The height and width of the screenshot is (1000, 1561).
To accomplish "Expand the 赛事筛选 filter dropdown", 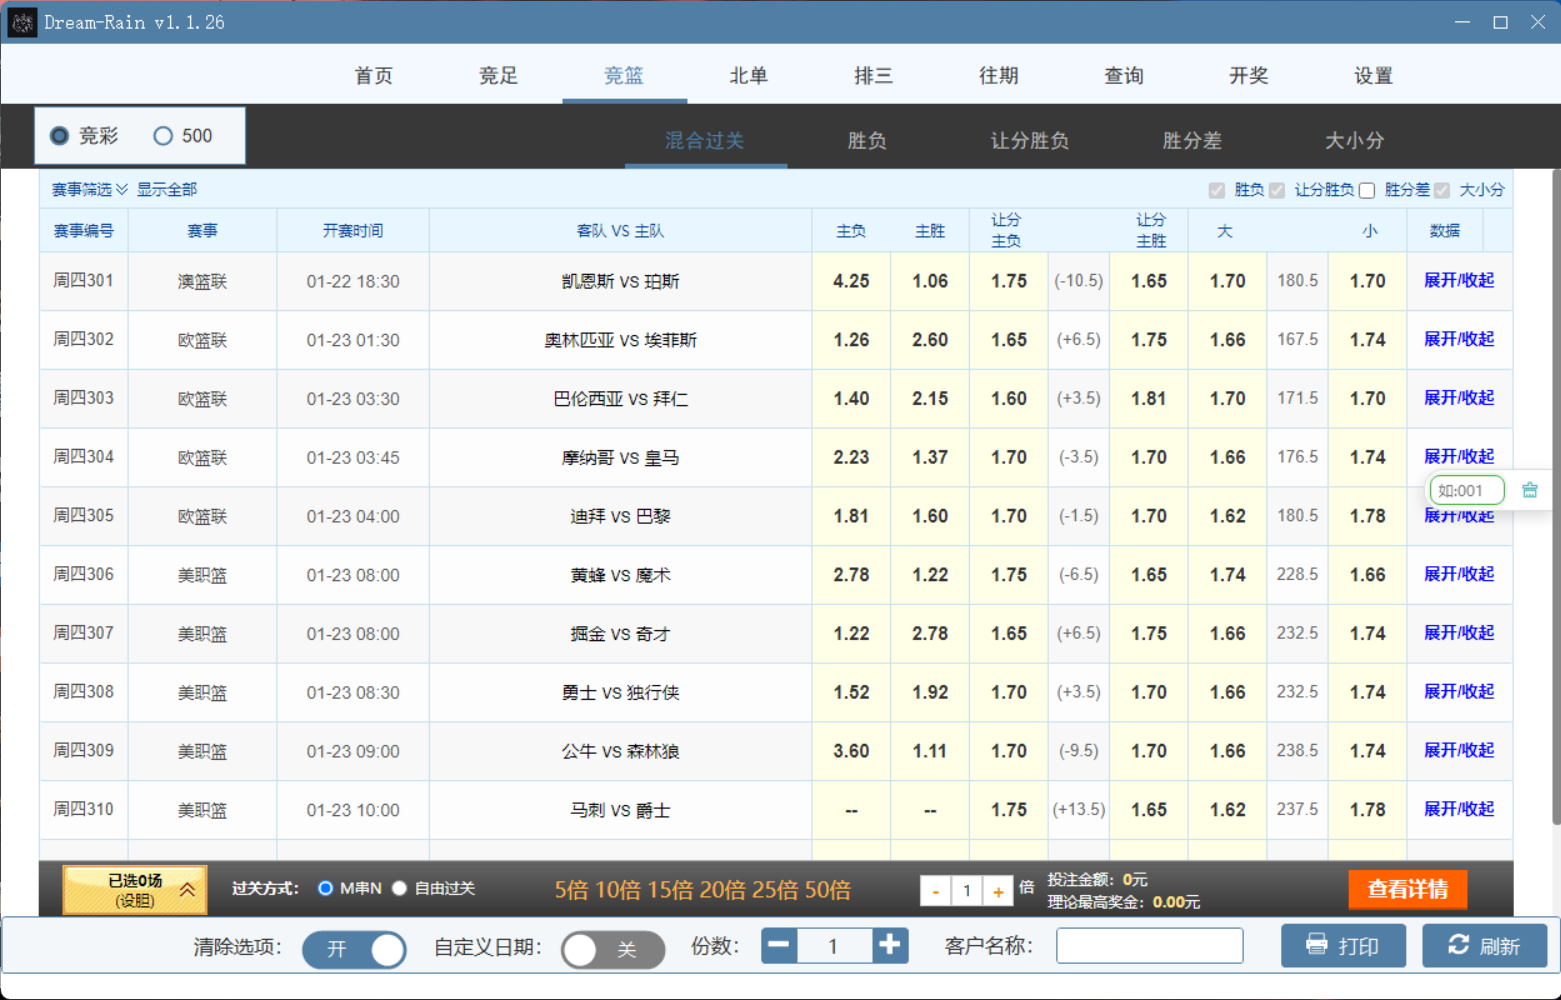I will [89, 189].
